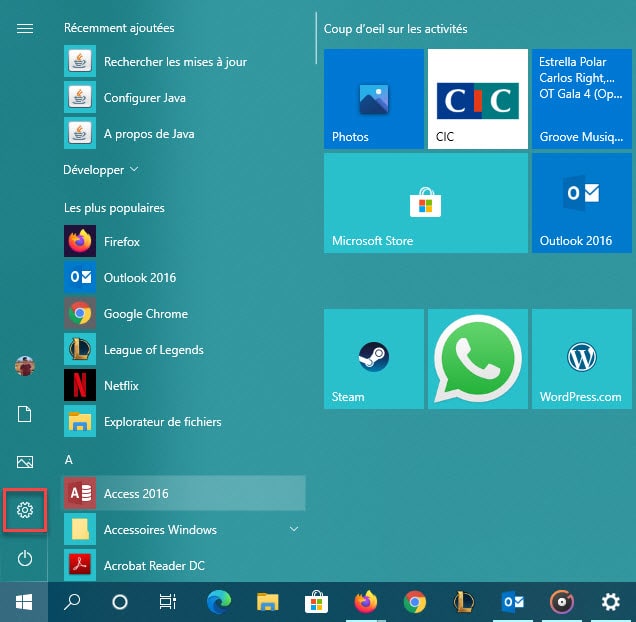
Task: Click the 'Récemment ajoutées' heading
Action: (119, 28)
